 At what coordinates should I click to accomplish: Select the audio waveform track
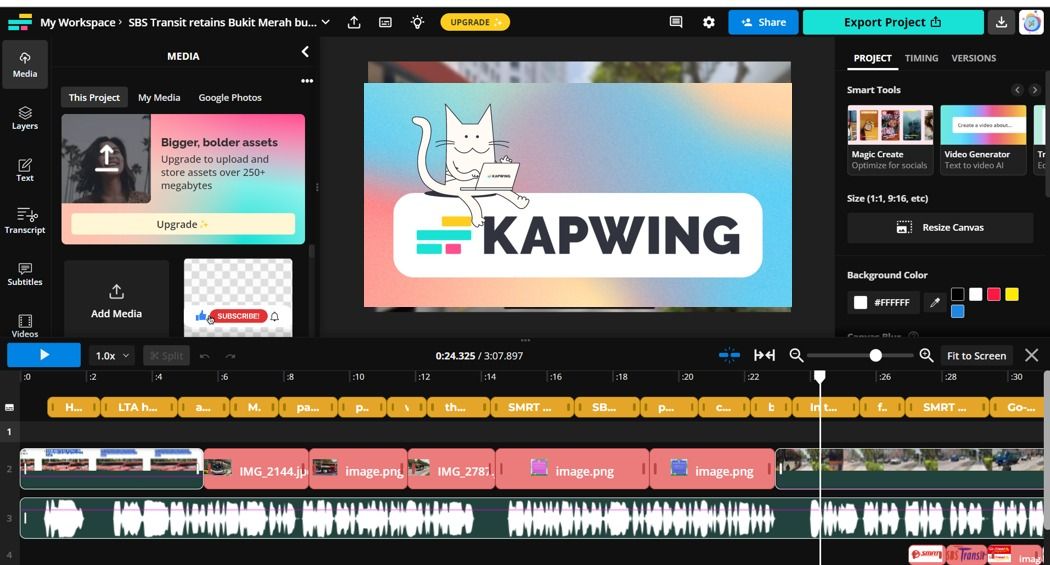[x=532, y=518]
